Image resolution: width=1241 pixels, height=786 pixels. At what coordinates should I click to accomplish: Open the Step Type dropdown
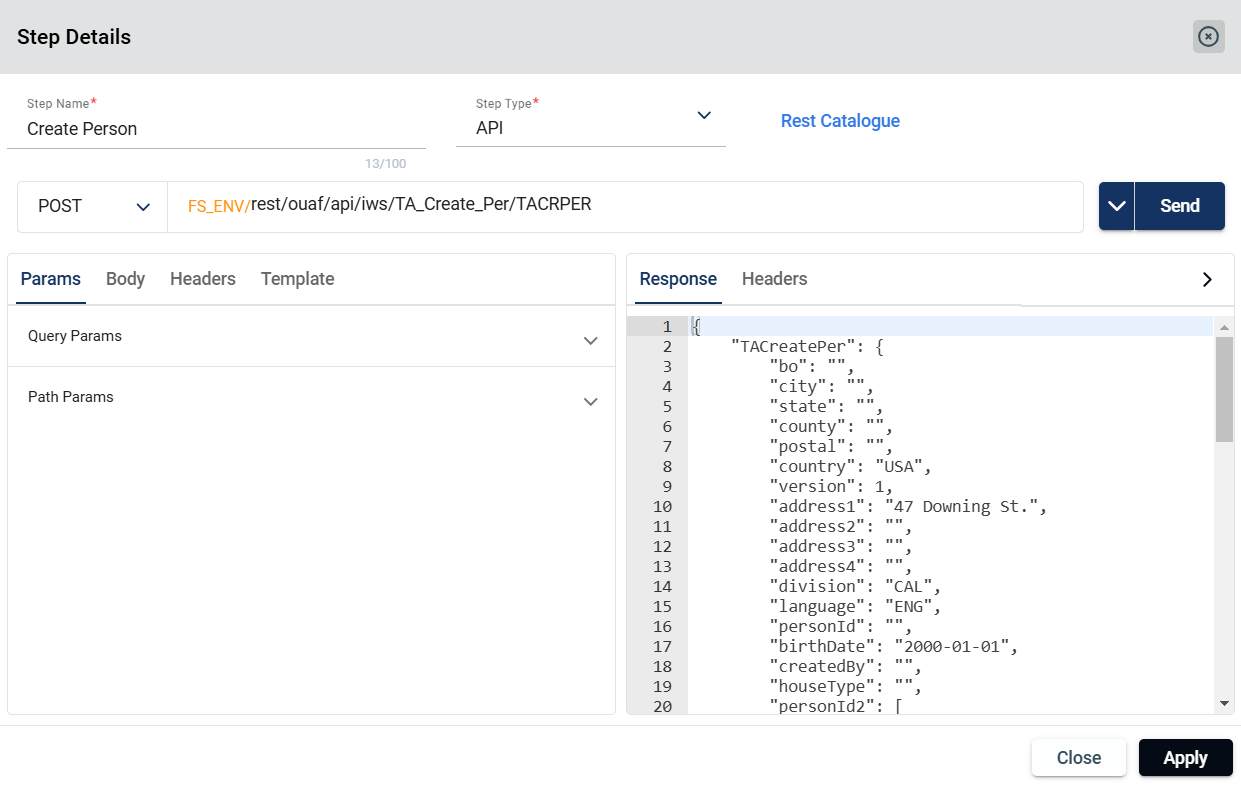point(703,116)
